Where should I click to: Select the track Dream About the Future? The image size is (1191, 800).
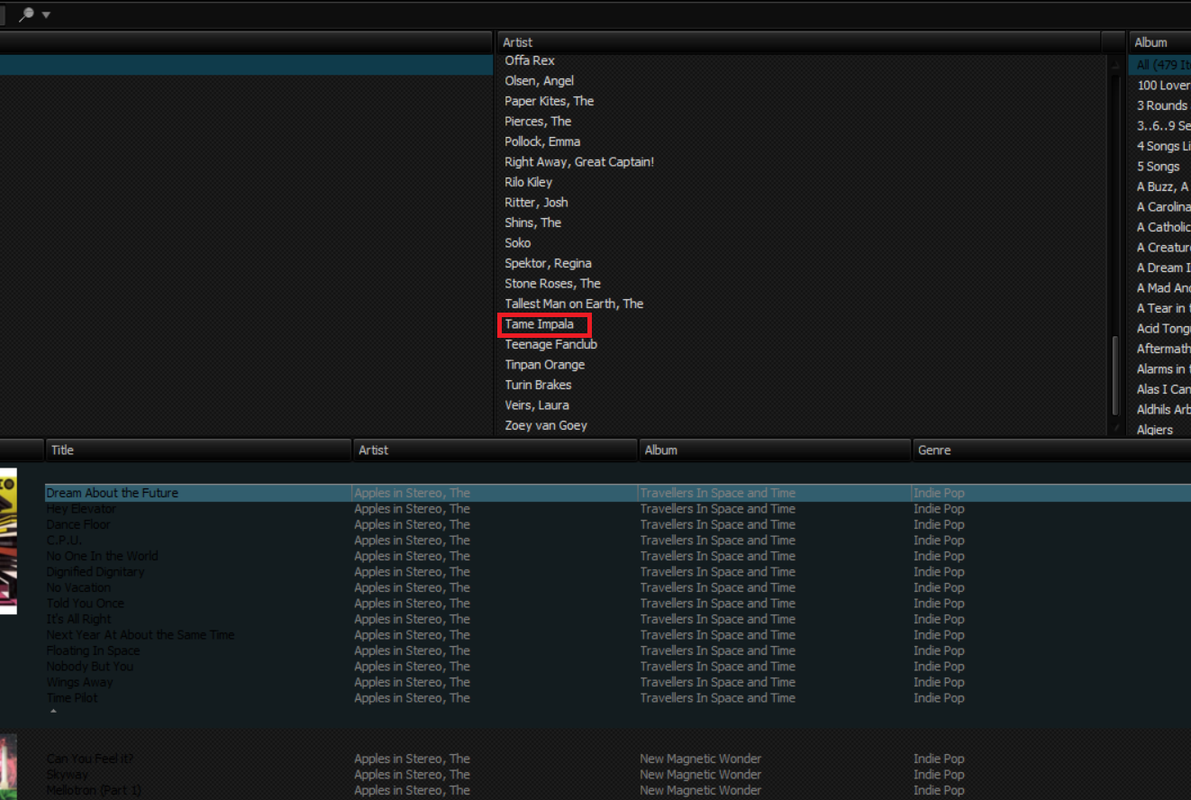112,493
